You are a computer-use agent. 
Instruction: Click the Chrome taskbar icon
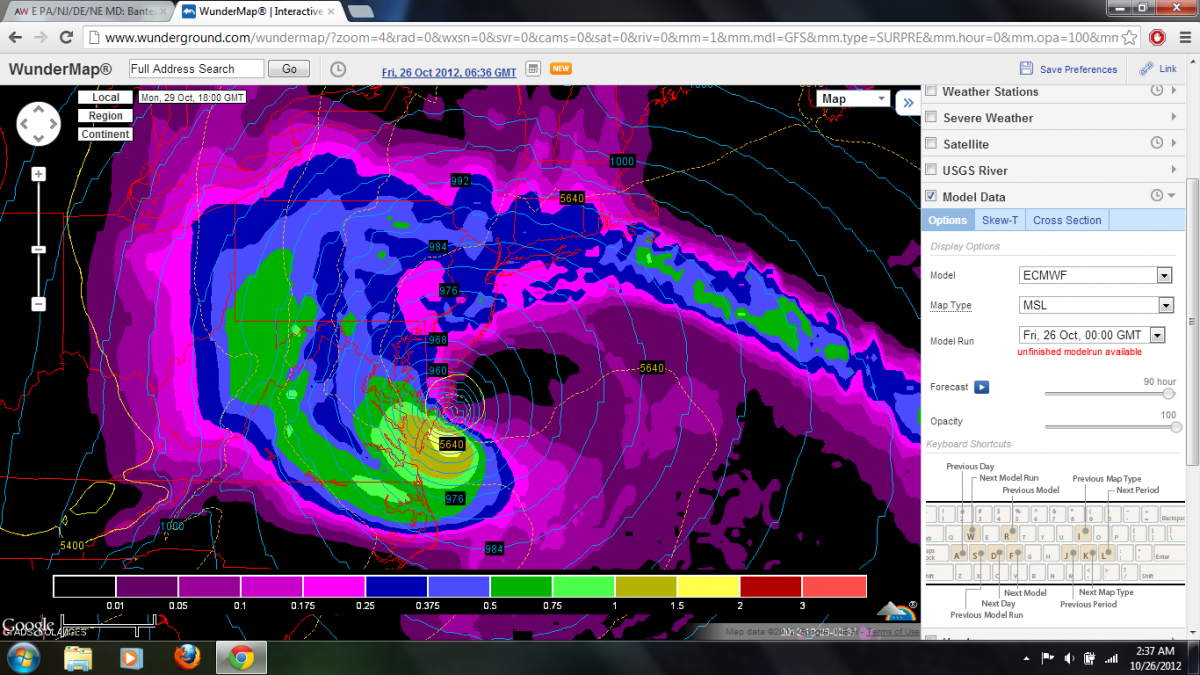point(239,658)
